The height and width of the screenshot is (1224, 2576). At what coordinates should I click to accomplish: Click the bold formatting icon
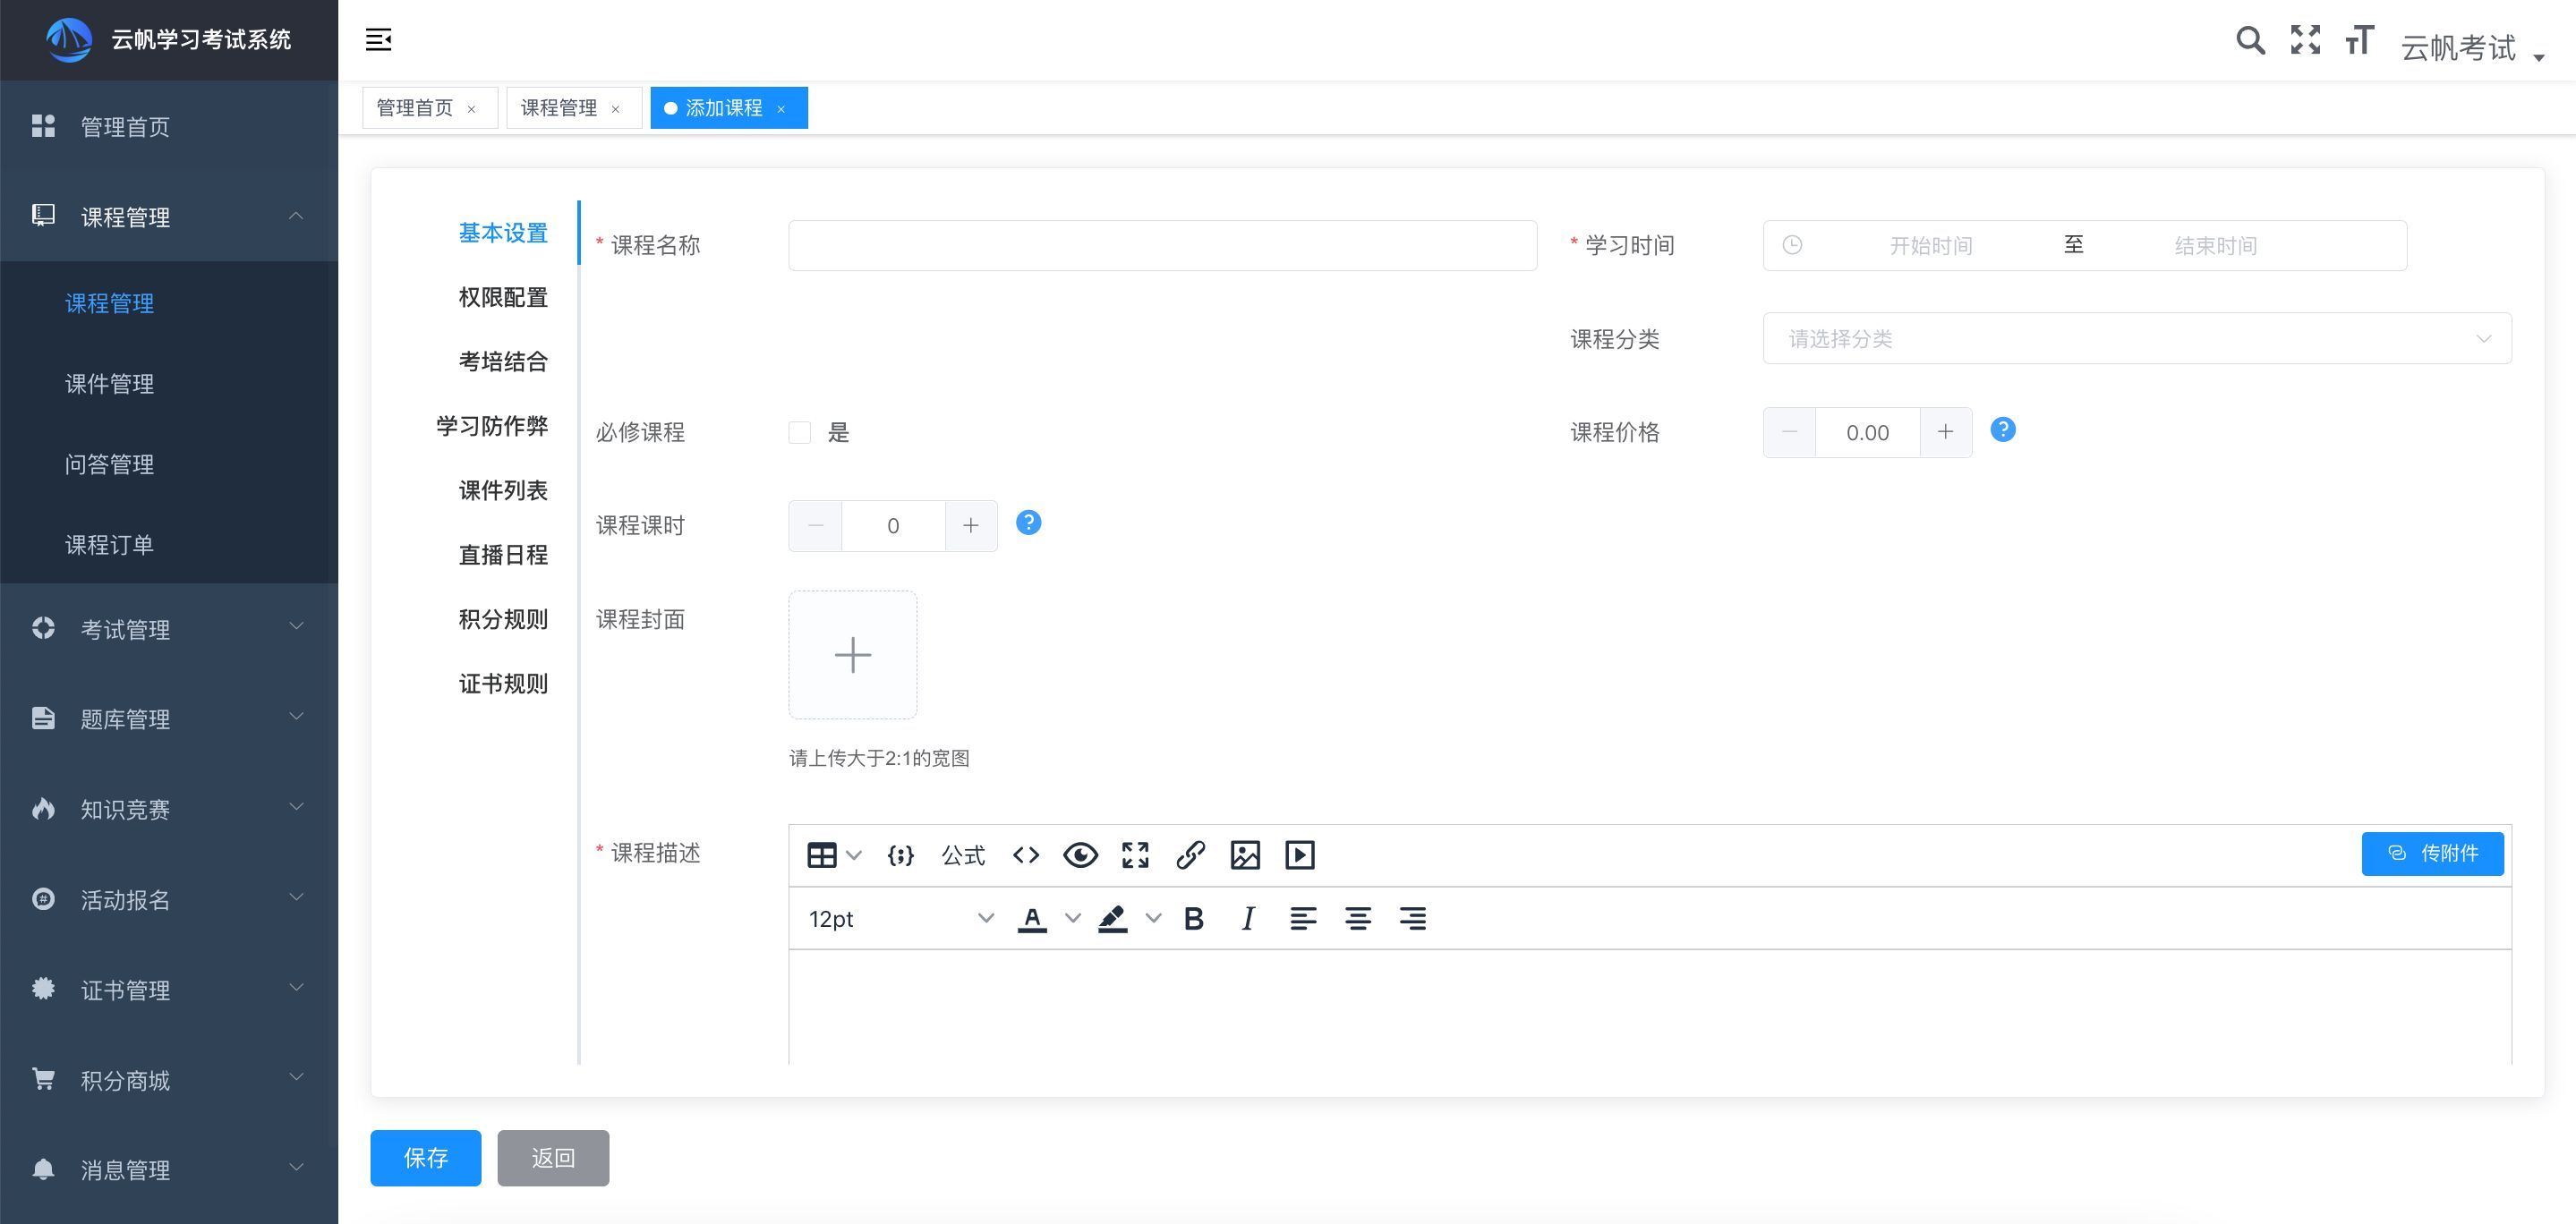tap(1193, 918)
